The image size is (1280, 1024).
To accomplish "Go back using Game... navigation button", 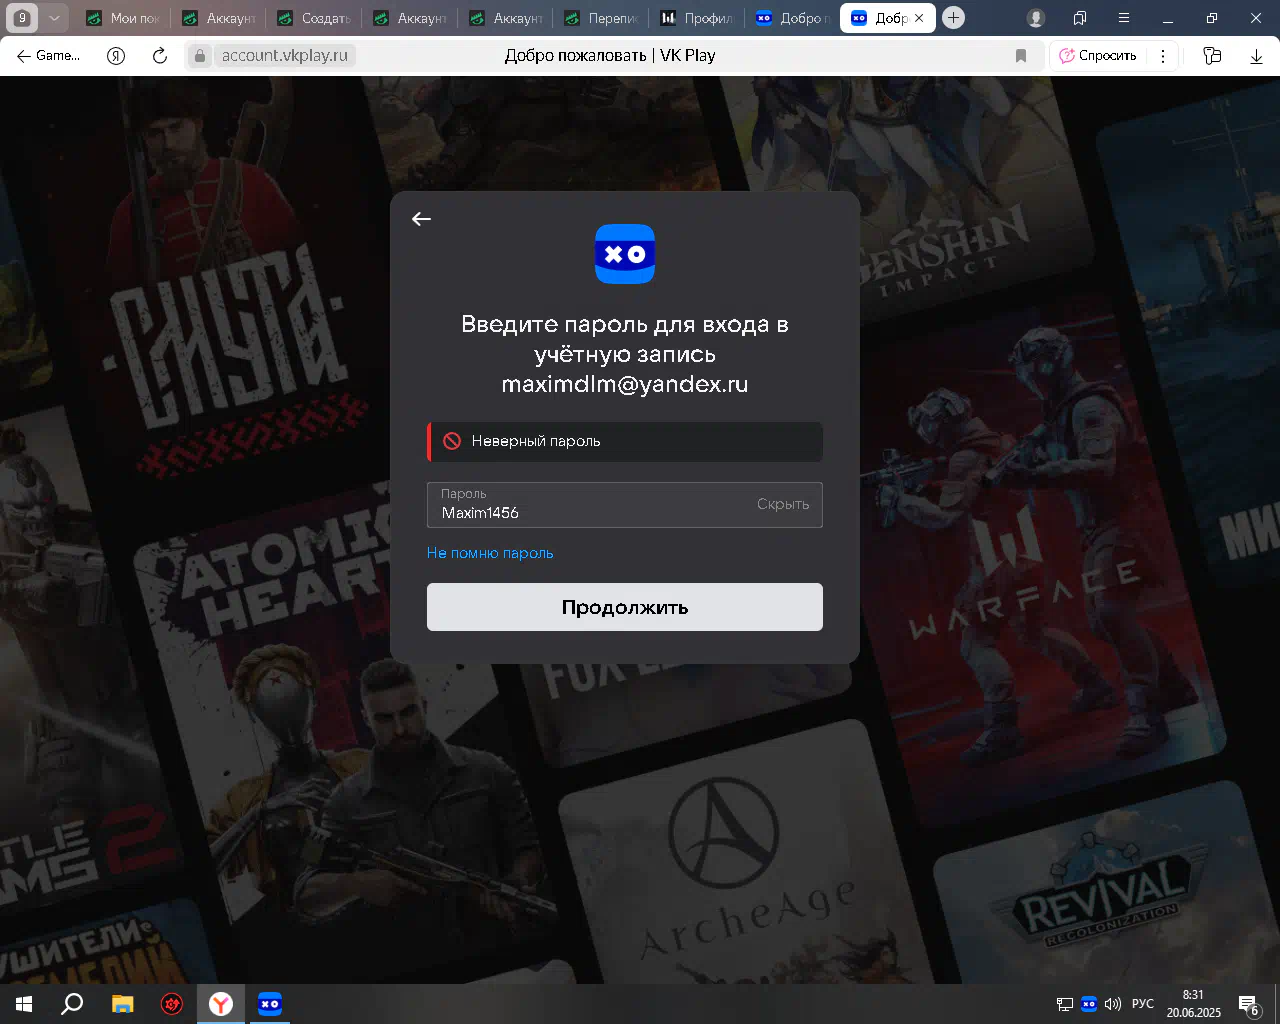I will [48, 56].
